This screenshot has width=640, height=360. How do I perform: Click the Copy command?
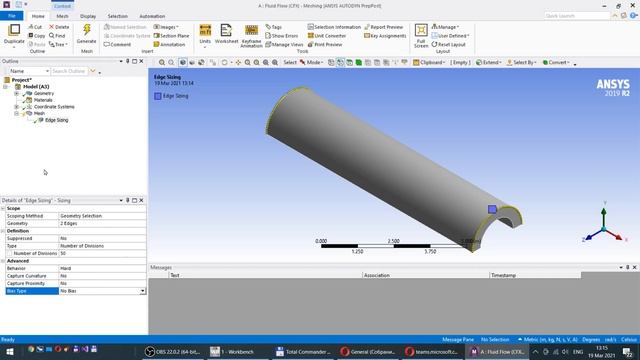pyautogui.click(x=36, y=36)
